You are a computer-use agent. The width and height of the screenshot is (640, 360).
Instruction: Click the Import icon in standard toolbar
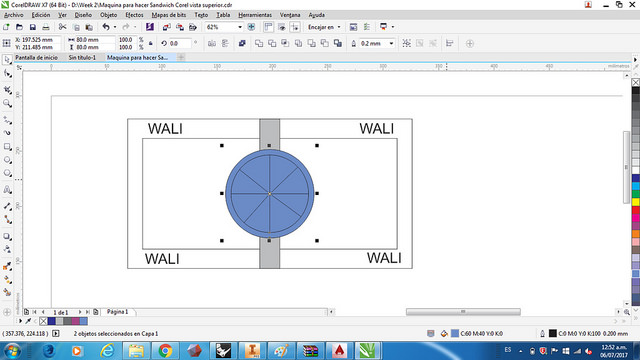tap(167, 27)
